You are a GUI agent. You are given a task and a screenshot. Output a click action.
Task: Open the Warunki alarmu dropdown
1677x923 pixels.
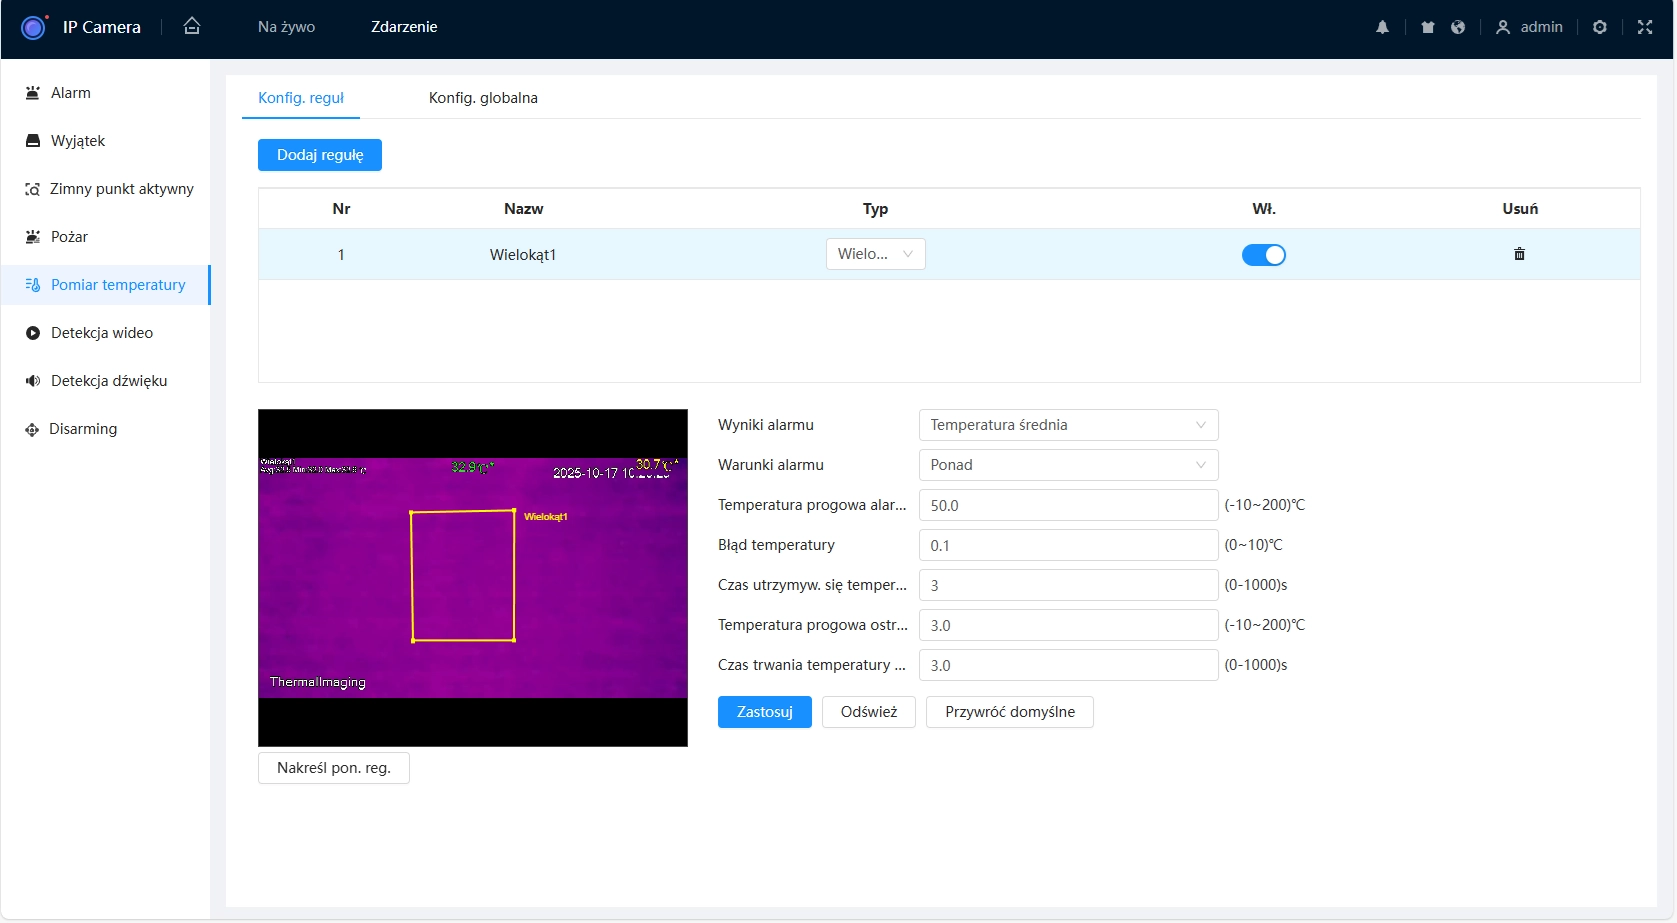click(x=1067, y=465)
